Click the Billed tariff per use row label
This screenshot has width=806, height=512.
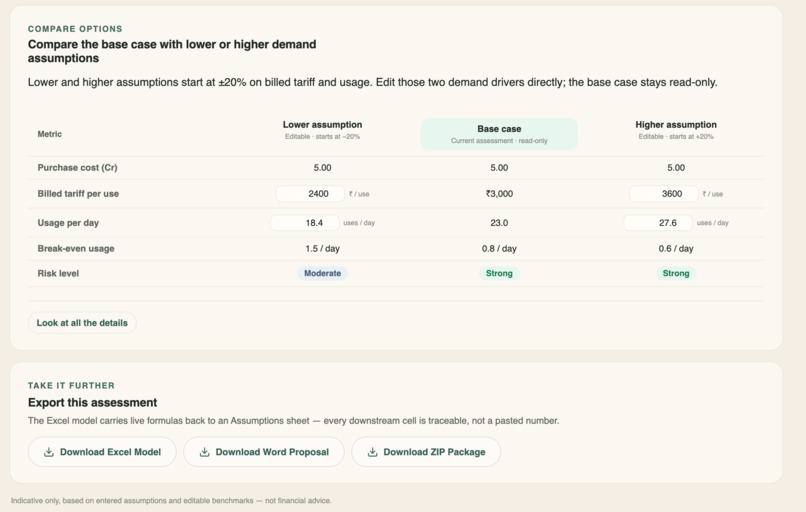click(x=78, y=194)
